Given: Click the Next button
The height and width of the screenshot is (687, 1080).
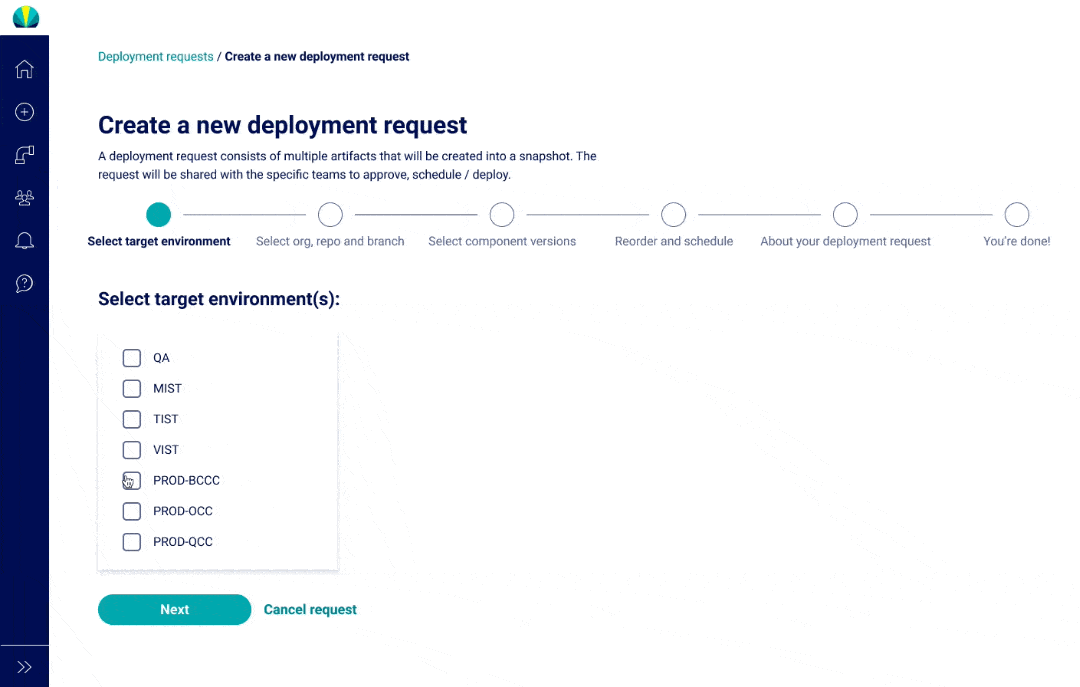Looking at the screenshot, I should pyautogui.click(x=174, y=609).
